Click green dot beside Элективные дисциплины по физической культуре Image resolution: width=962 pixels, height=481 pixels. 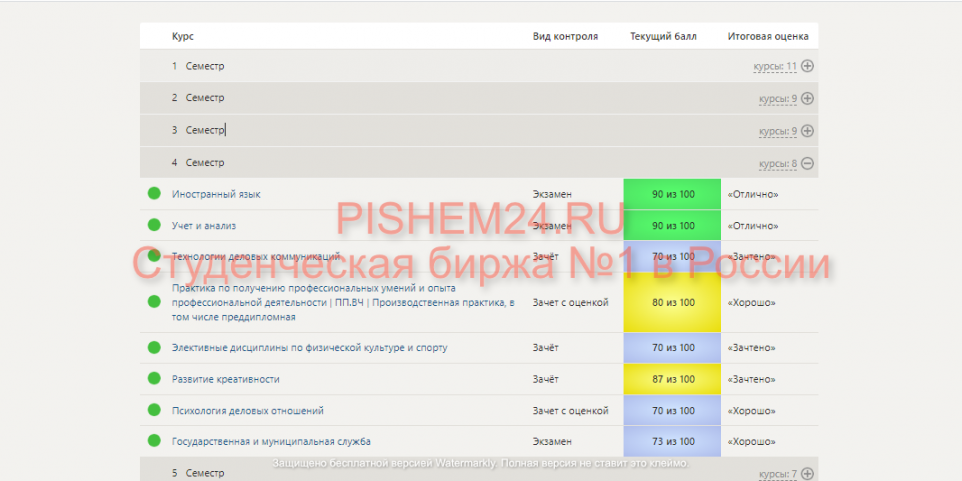tap(154, 347)
